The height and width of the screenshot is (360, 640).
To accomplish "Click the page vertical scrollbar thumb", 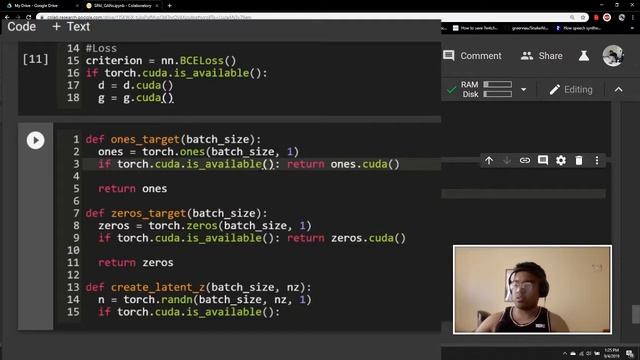I will click(x=636, y=315).
